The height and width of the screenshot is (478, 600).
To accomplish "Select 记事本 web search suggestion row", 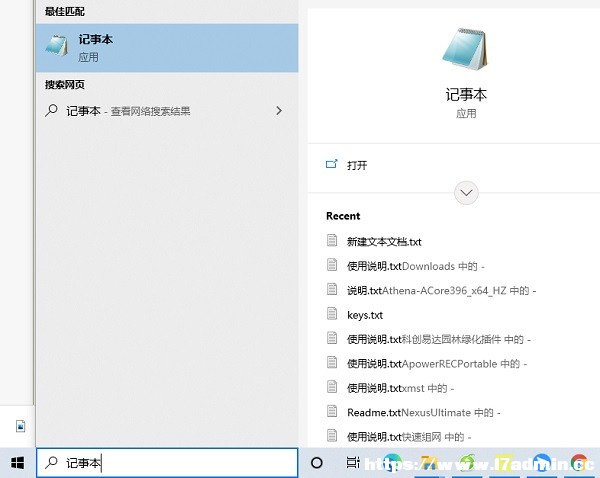I will pyautogui.click(x=167, y=111).
